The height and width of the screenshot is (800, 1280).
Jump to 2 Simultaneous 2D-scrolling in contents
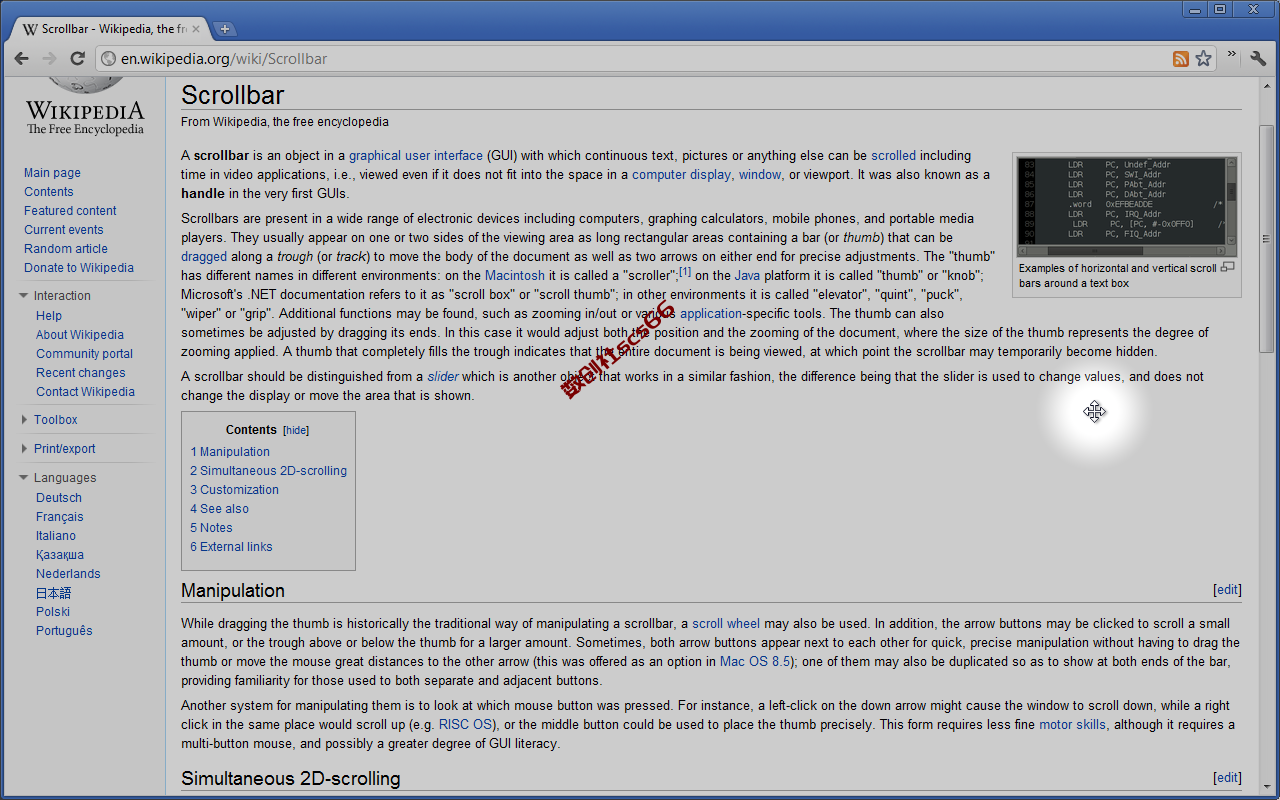click(x=269, y=471)
